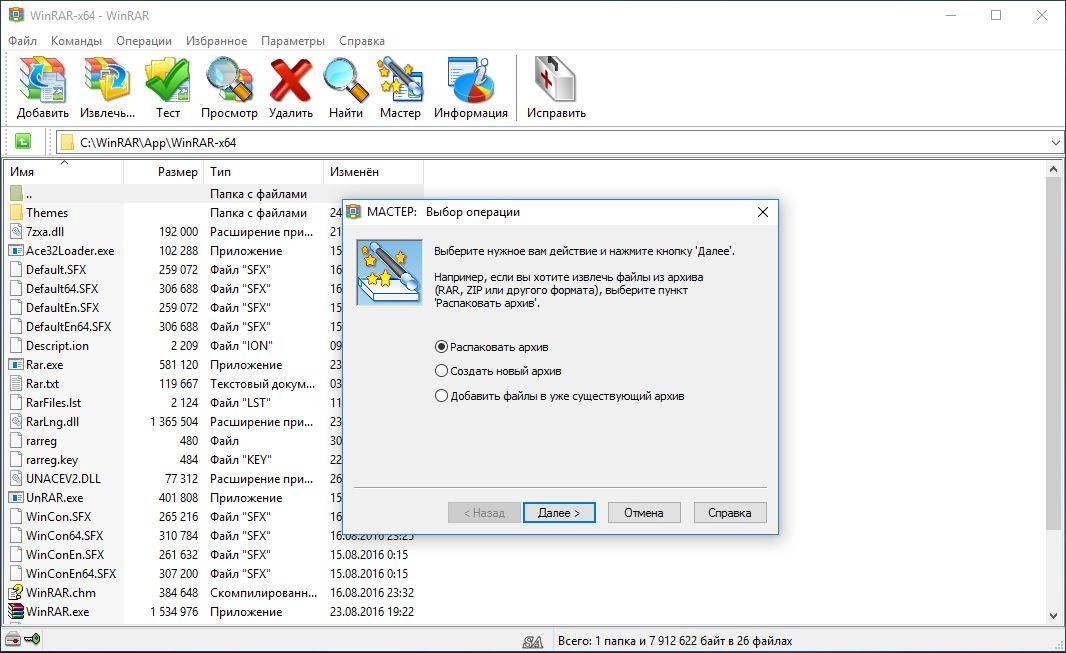Select the WinConEn.SFX file row
The image size is (1066, 653).
click(x=215, y=555)
